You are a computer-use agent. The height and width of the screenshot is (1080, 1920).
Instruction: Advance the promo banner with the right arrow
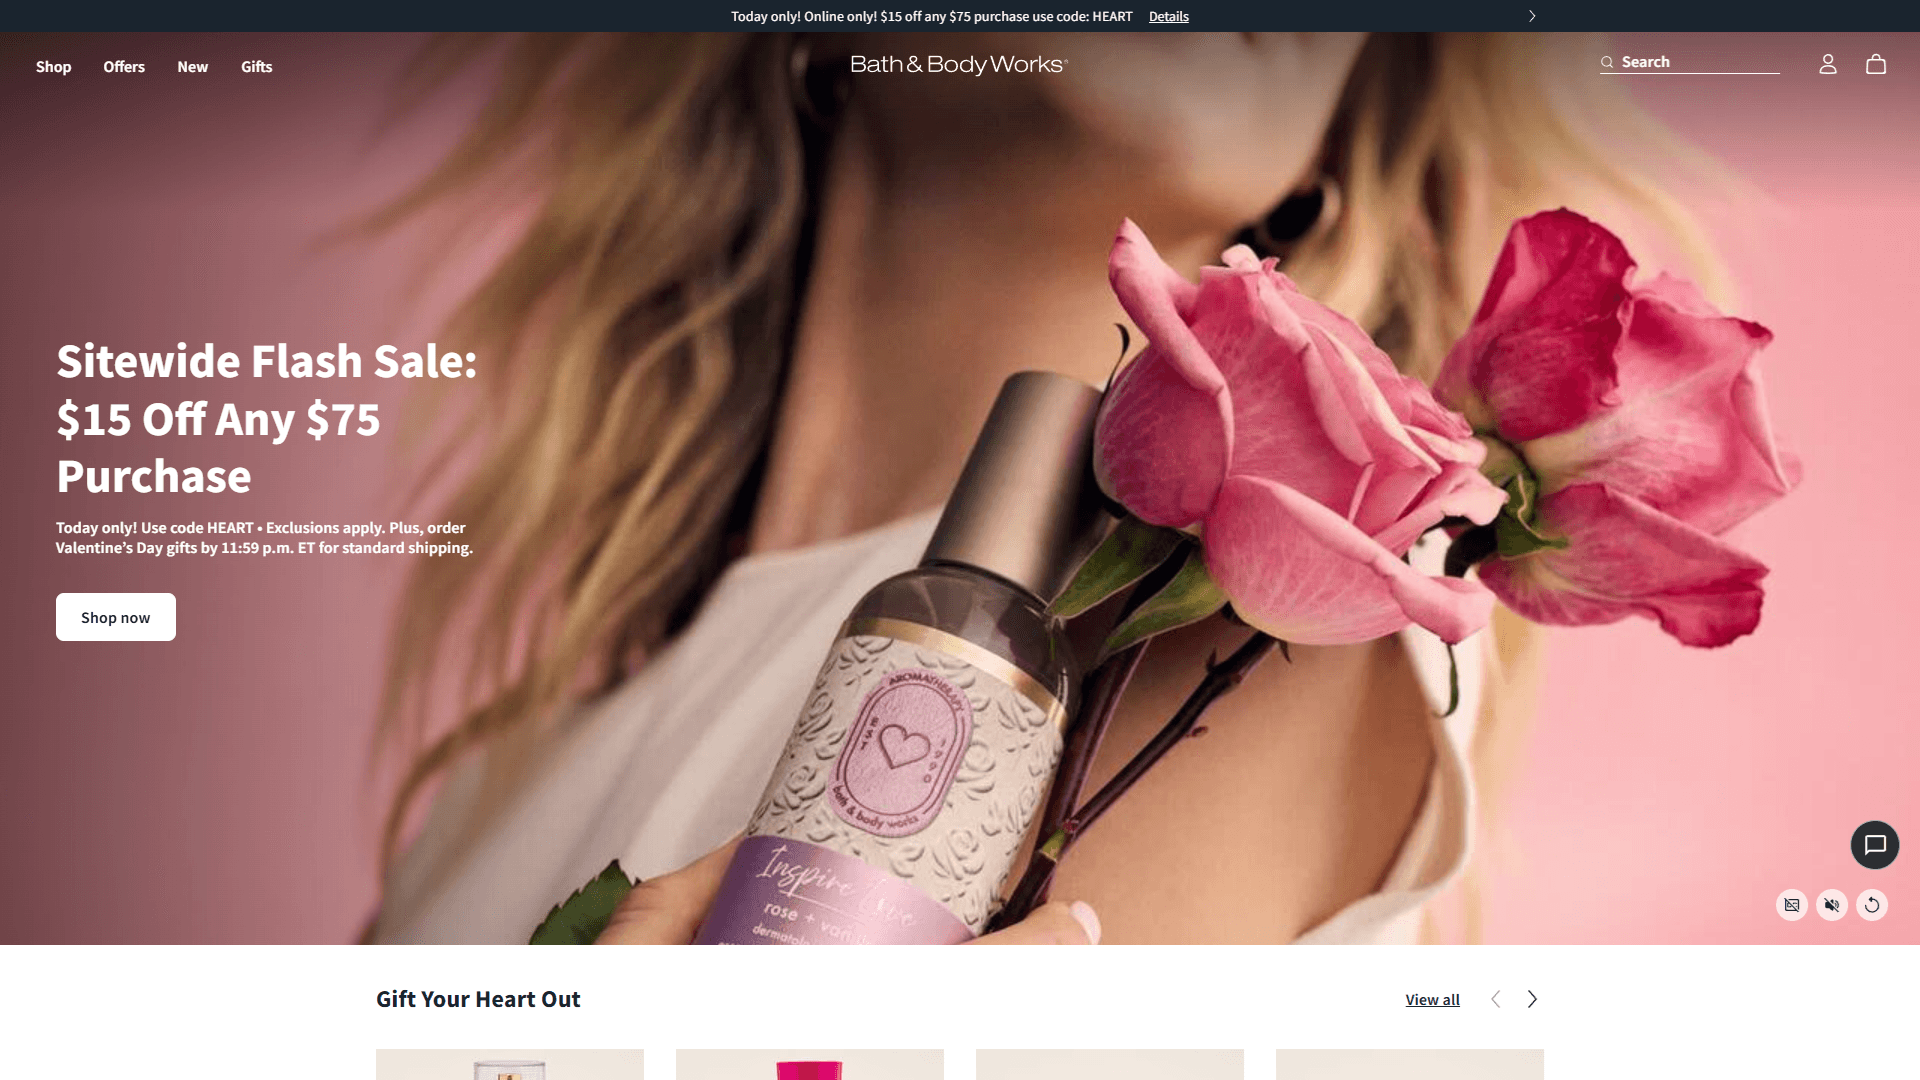[x=1531, y=16]
